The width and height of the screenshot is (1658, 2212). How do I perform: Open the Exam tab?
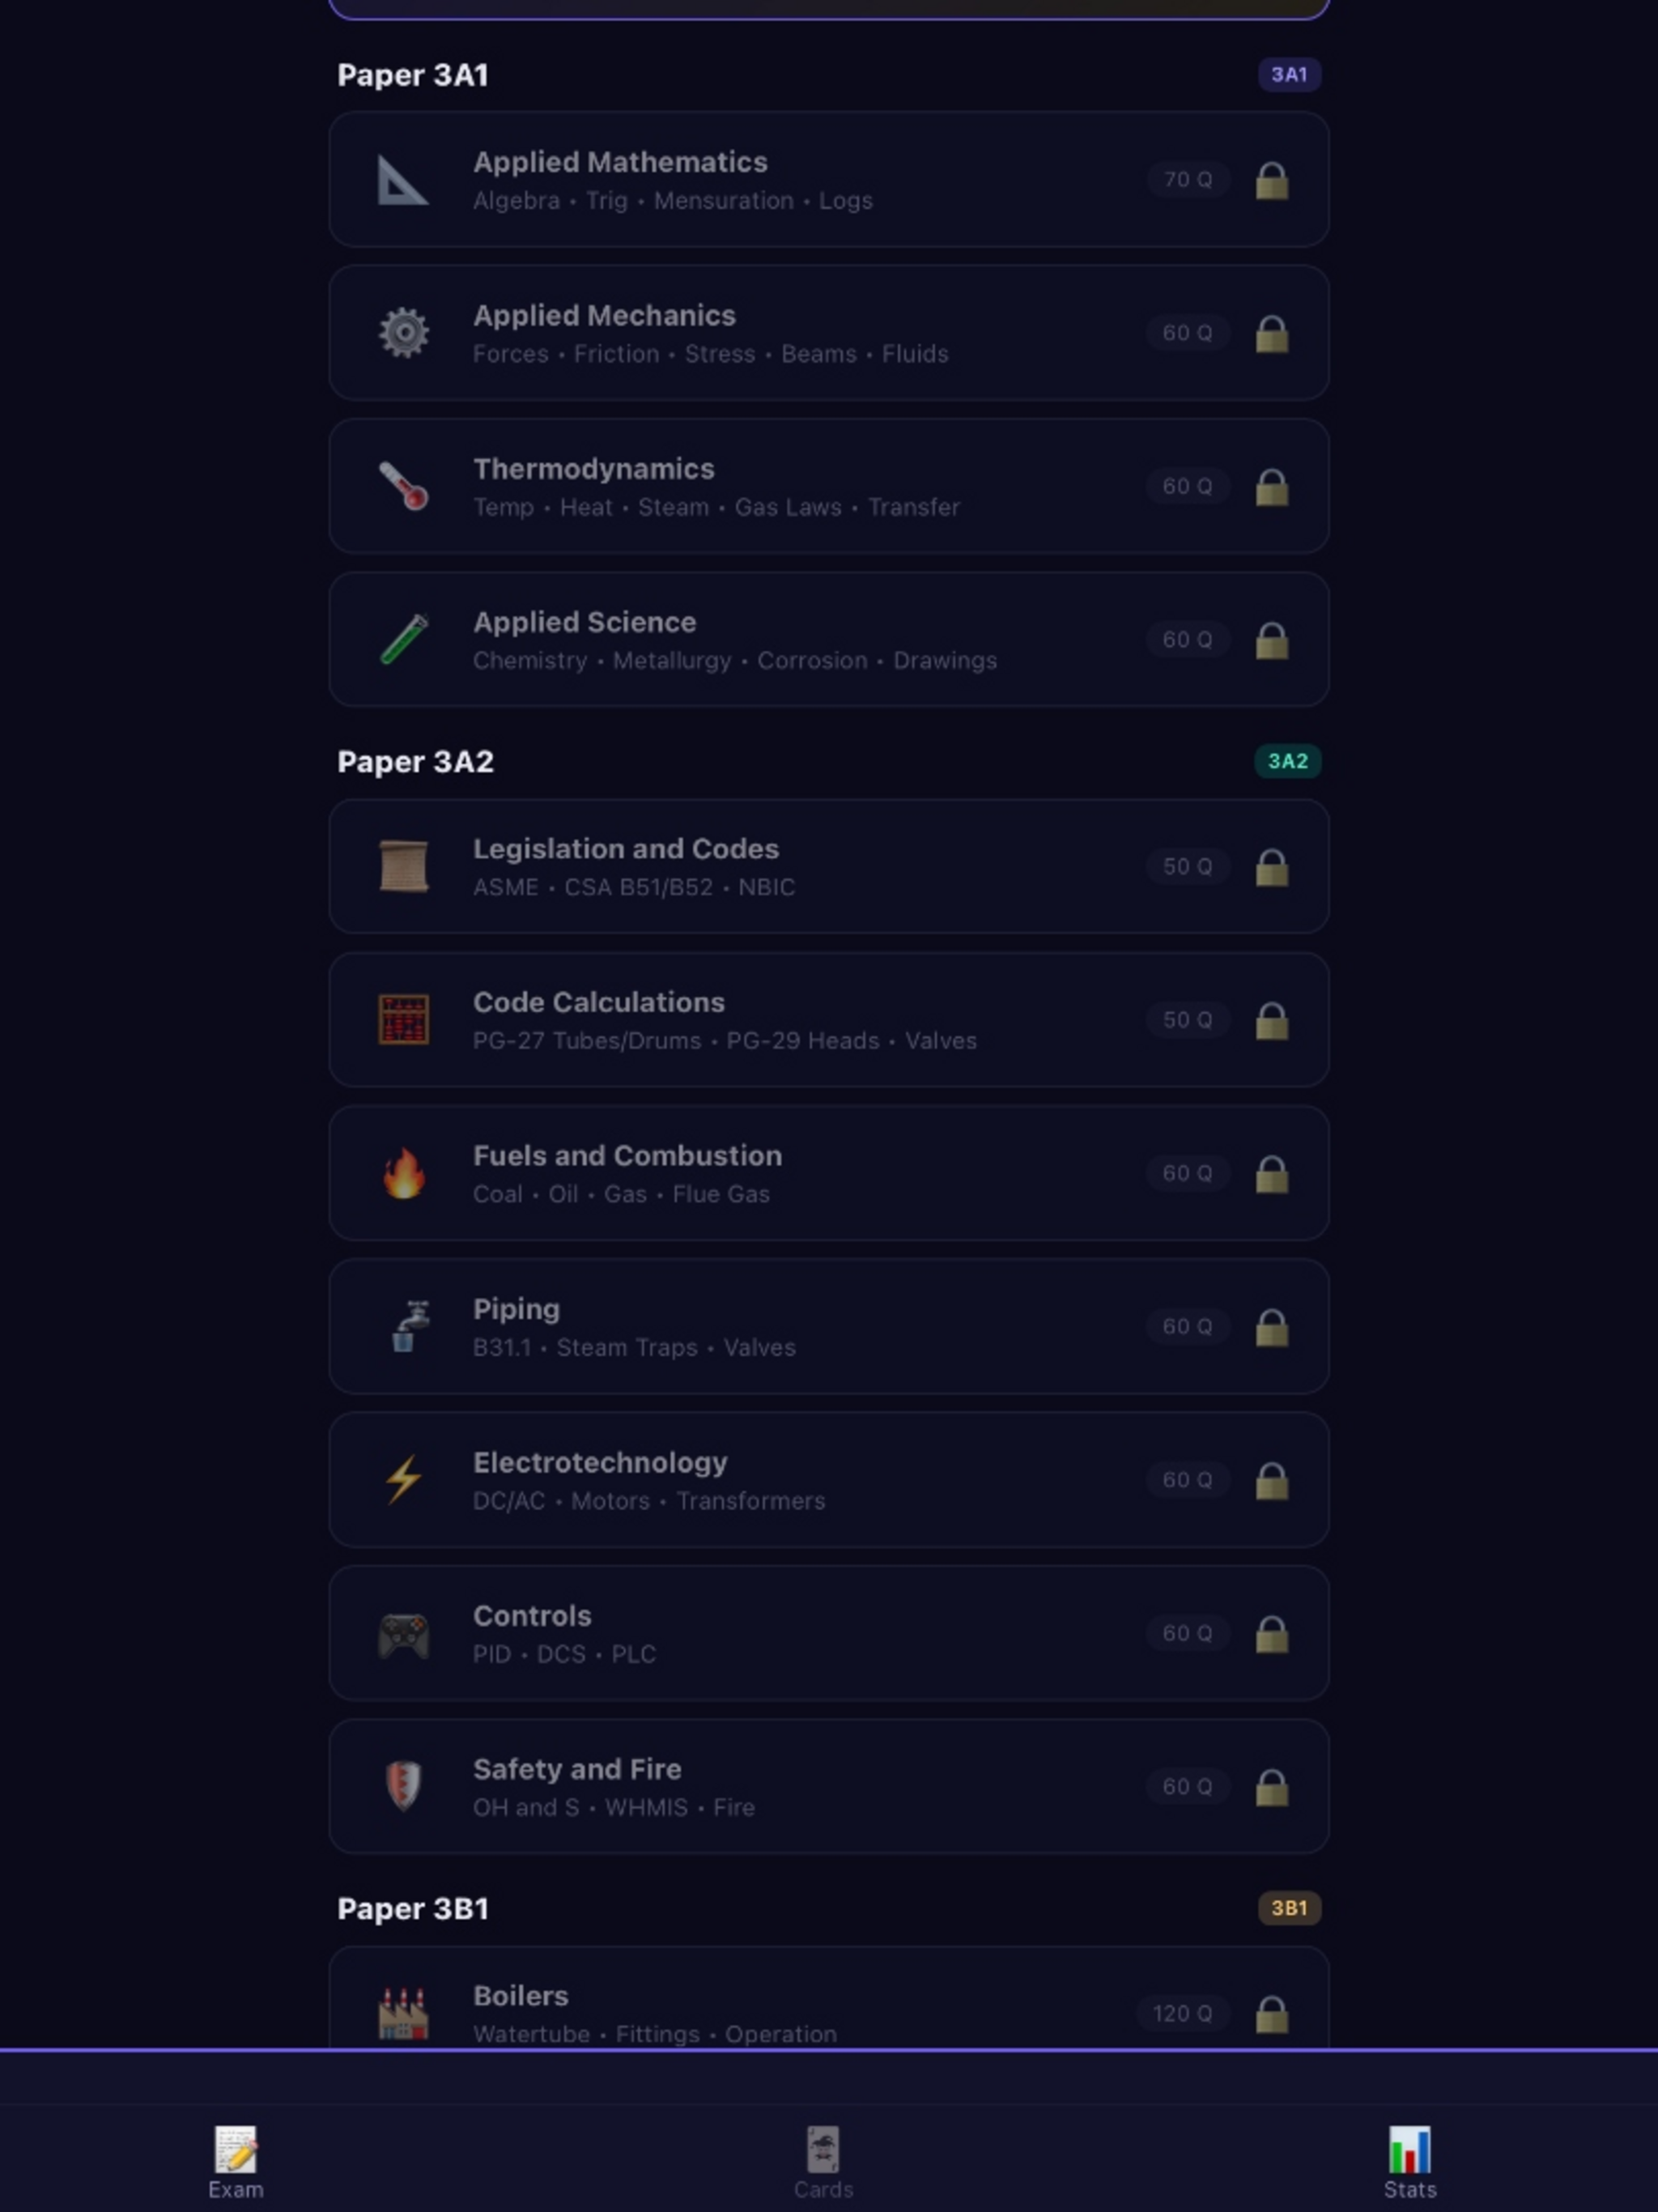(x=236, y=2162)
